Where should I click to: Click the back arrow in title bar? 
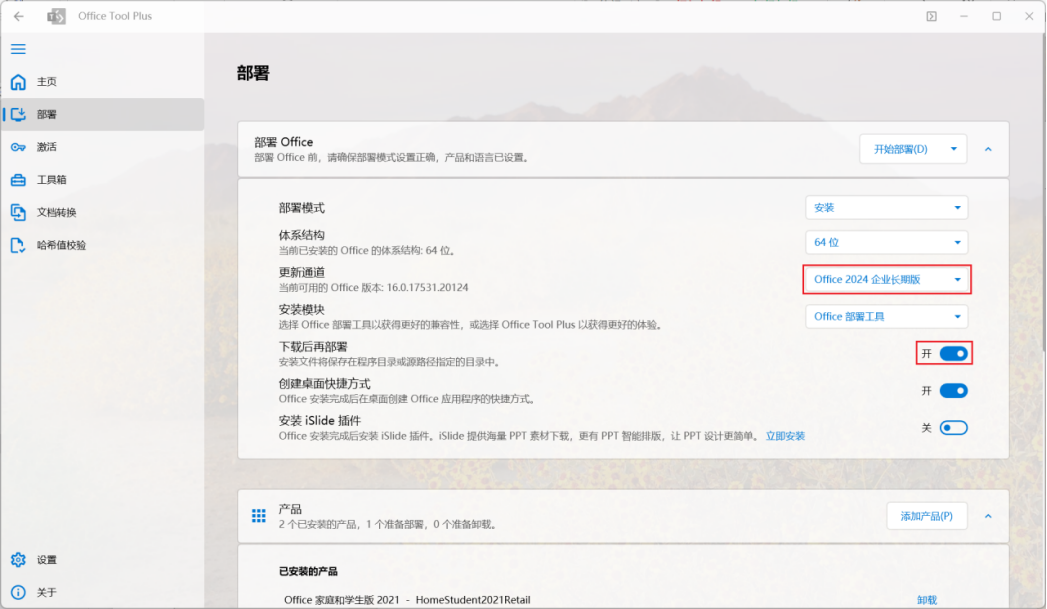coord(19,16)
